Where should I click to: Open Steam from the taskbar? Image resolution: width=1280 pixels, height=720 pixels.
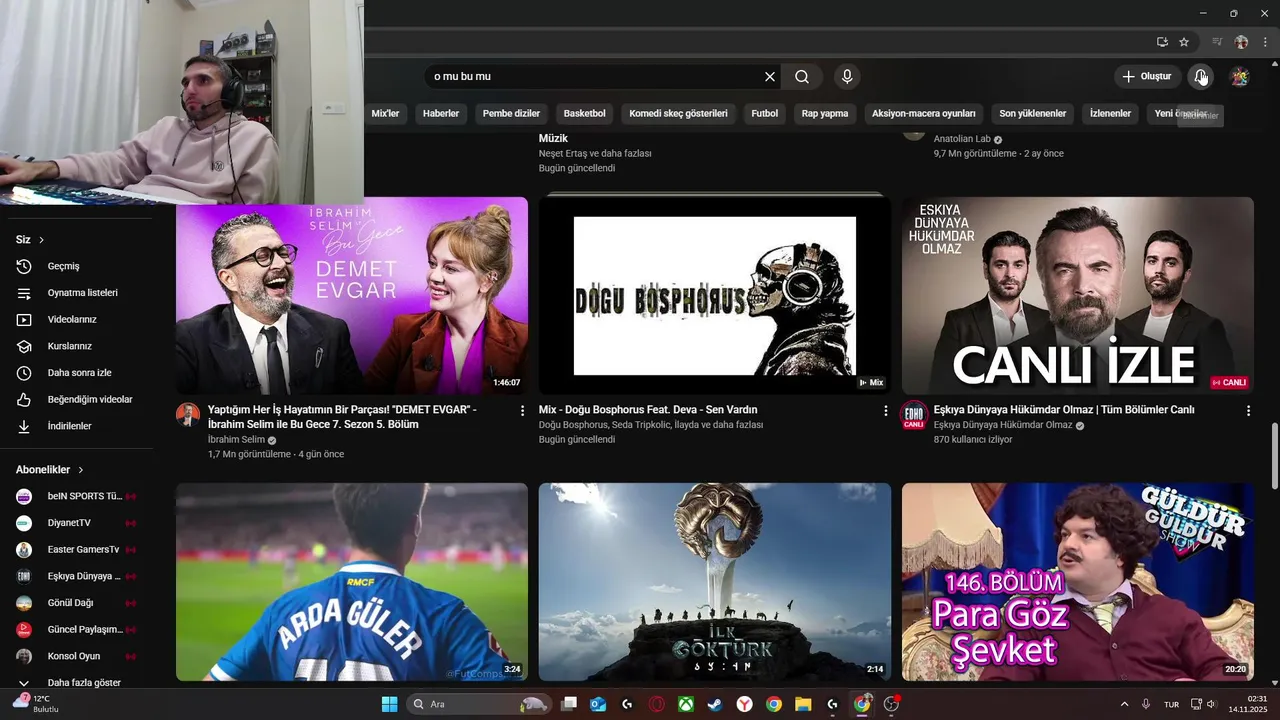coord(714,704)
